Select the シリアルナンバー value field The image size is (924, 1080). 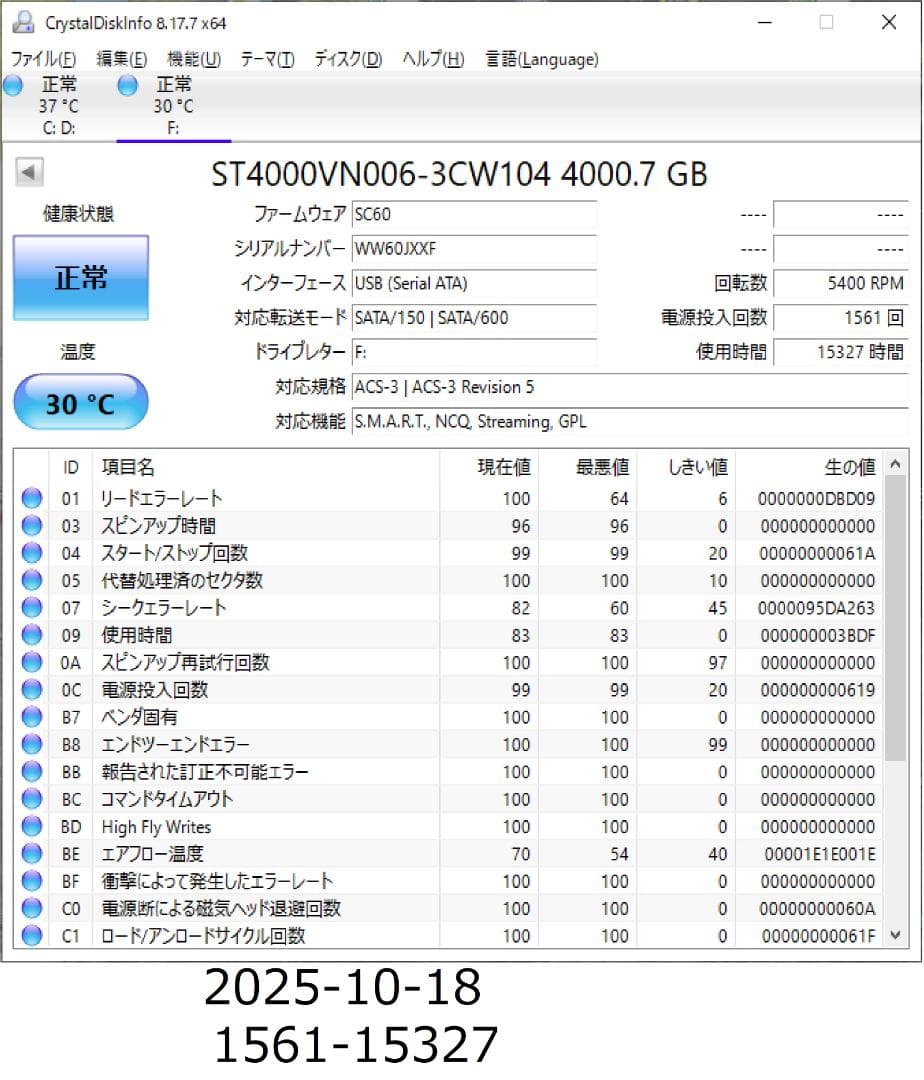click(x=475, y=249)
